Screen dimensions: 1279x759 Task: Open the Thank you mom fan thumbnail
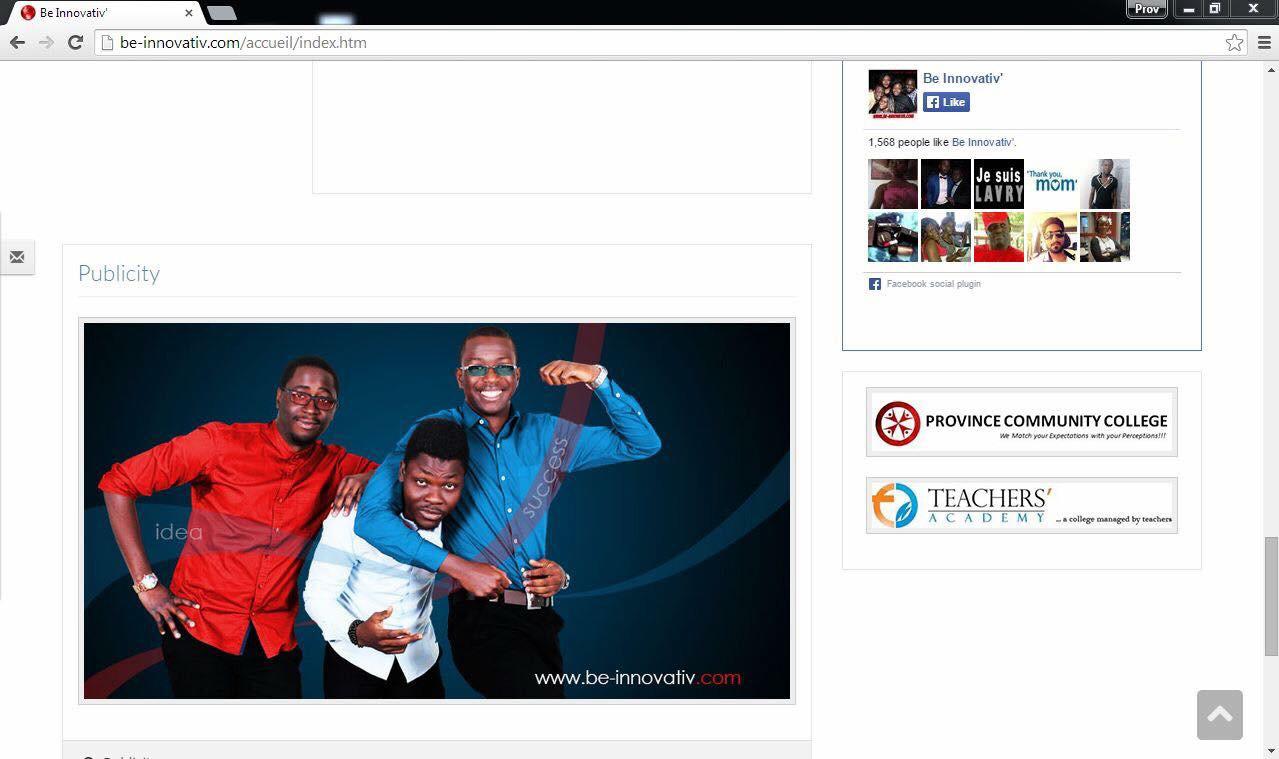[1052, 184]
